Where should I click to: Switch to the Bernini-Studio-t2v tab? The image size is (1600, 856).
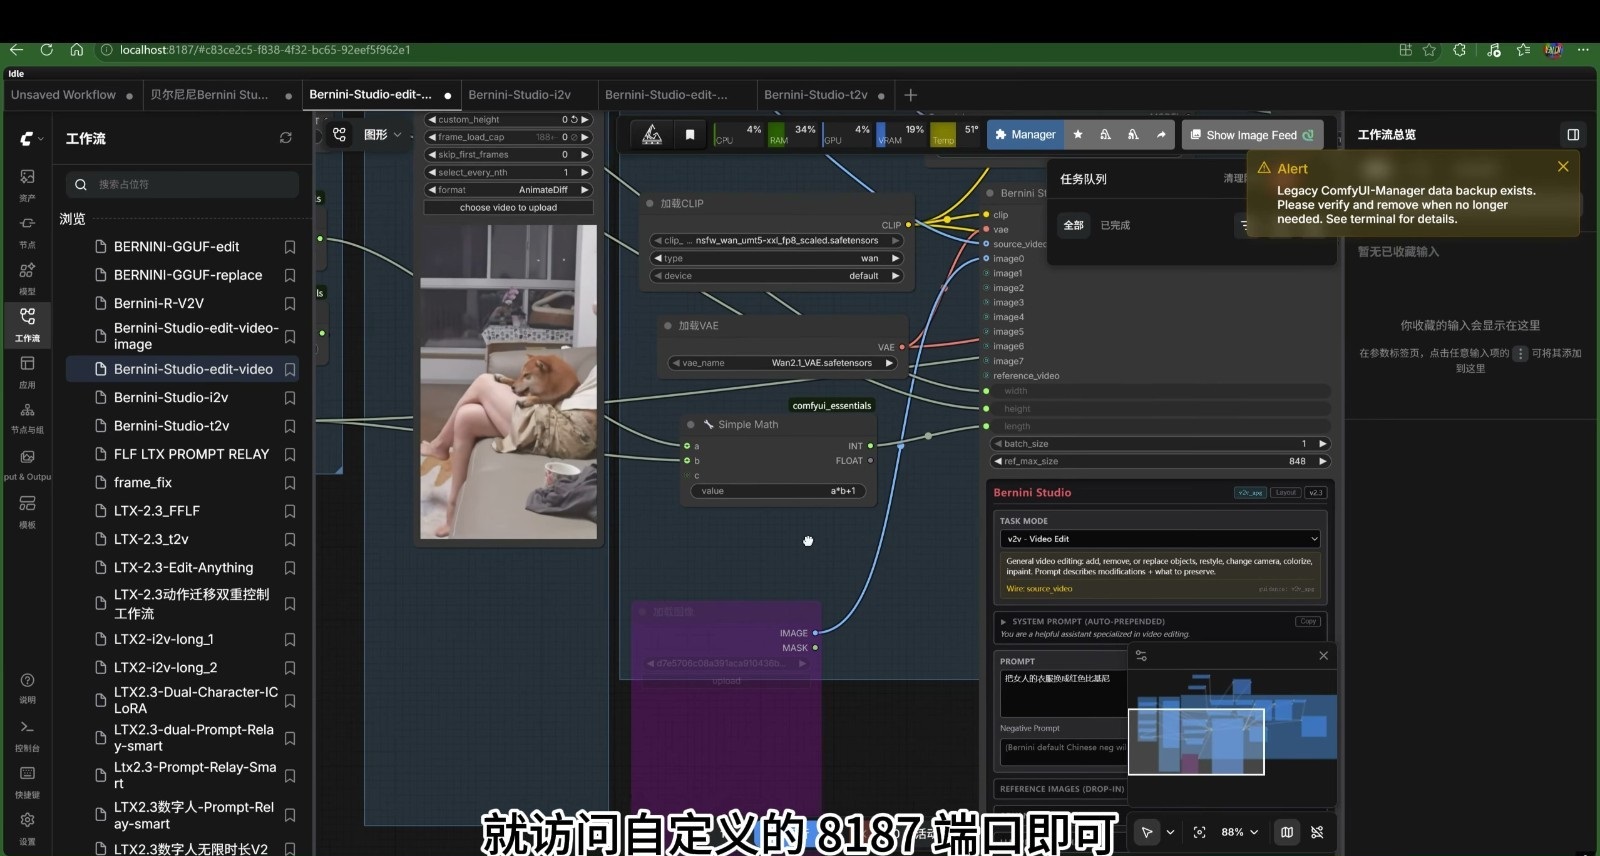[816, 95]
